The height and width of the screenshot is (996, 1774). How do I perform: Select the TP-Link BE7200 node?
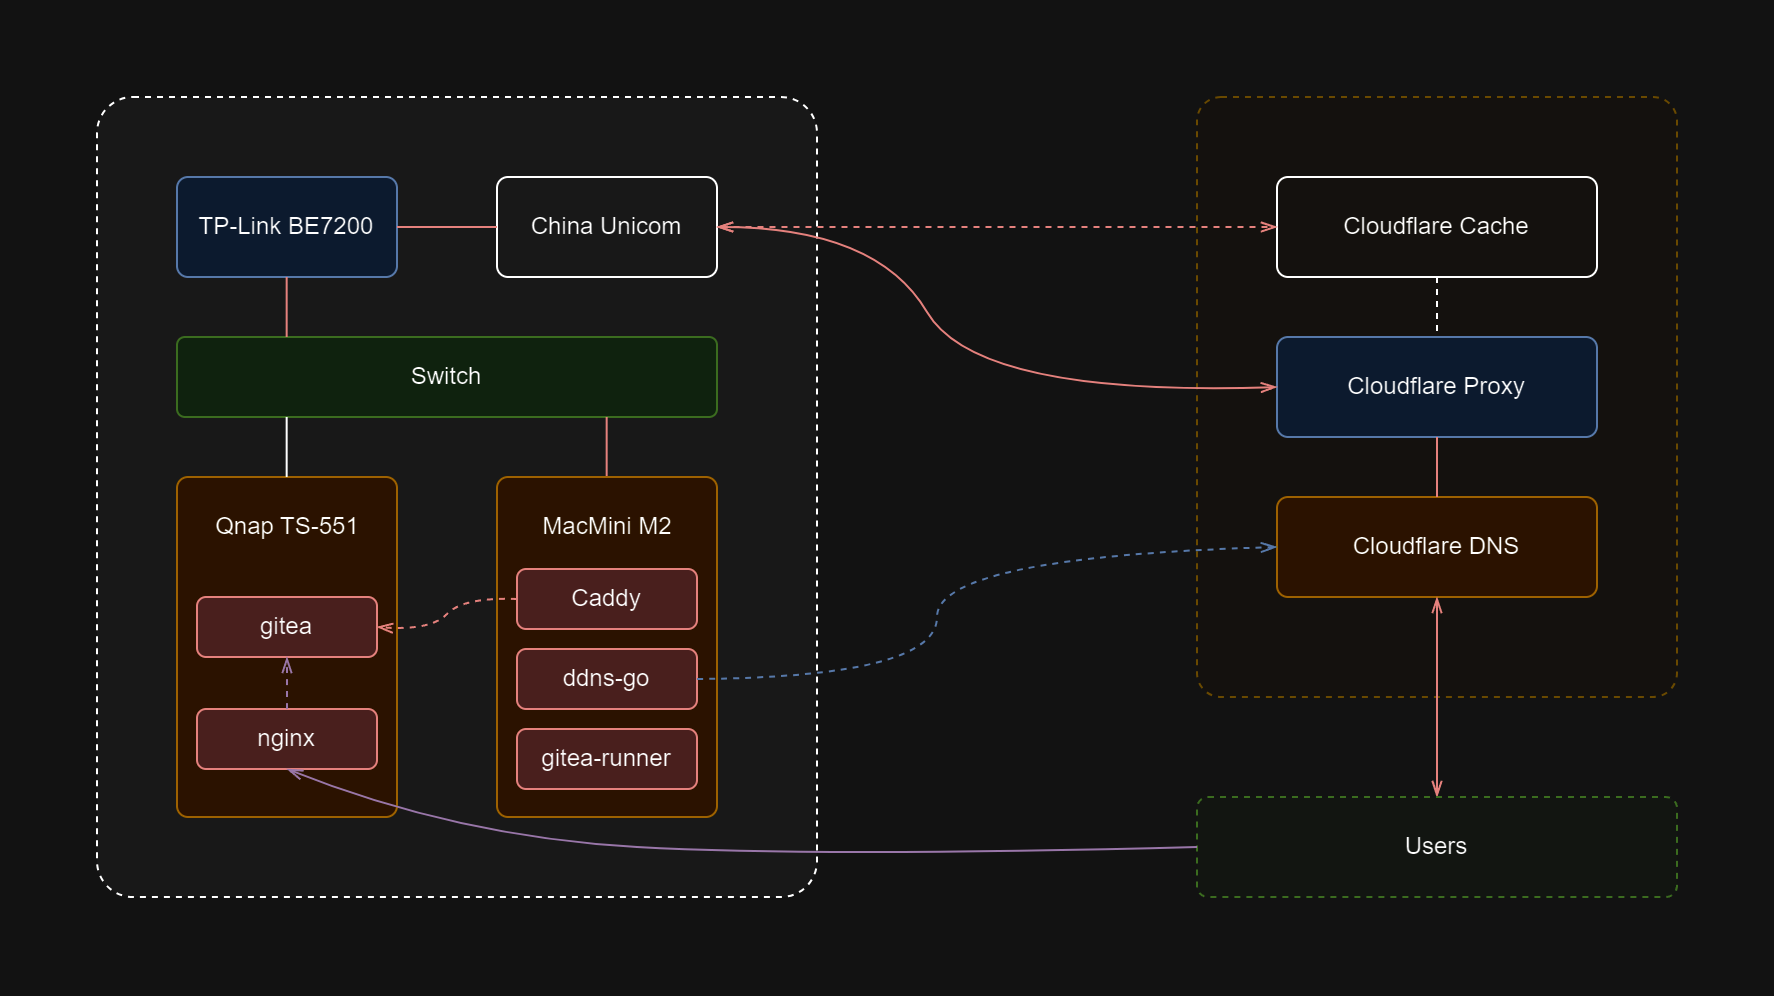pos(286,227)
